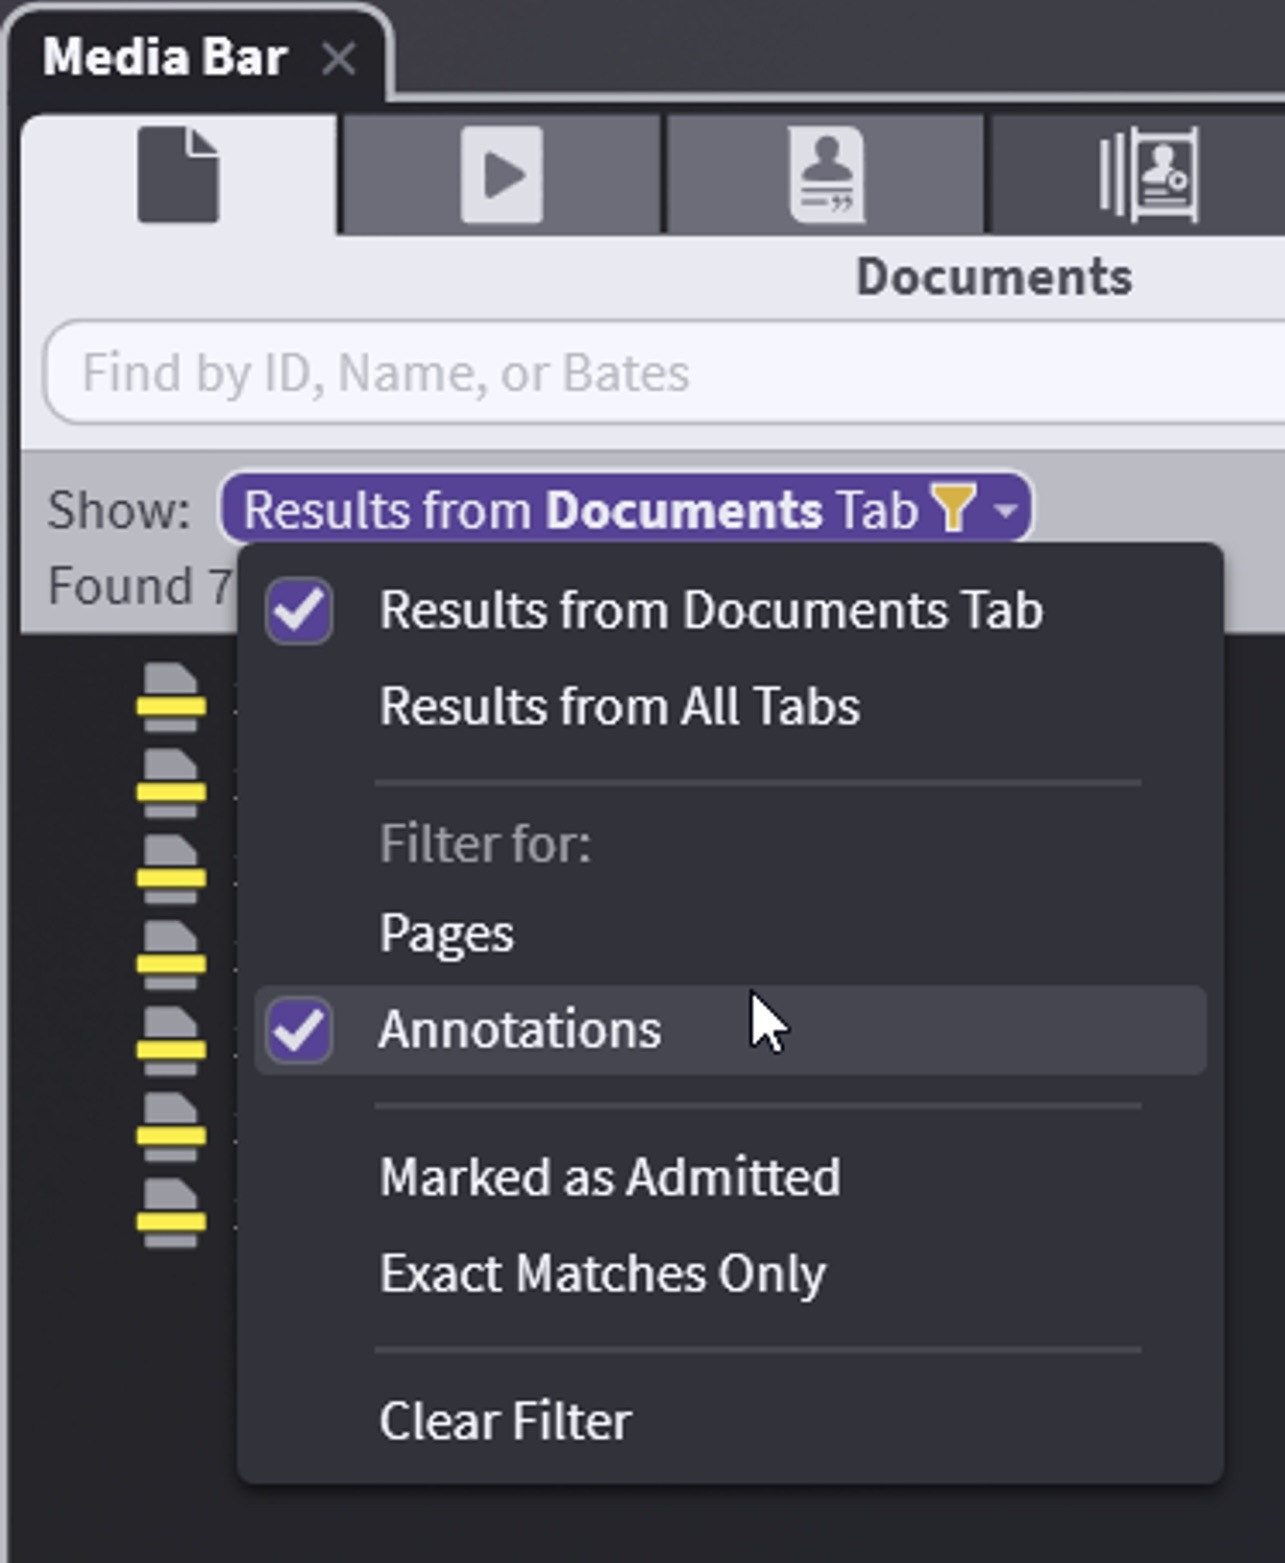The width and height of the screenshot is (1285, 1563).
Task: Click the yellow filter funnel icon
Action: point(953,508)
